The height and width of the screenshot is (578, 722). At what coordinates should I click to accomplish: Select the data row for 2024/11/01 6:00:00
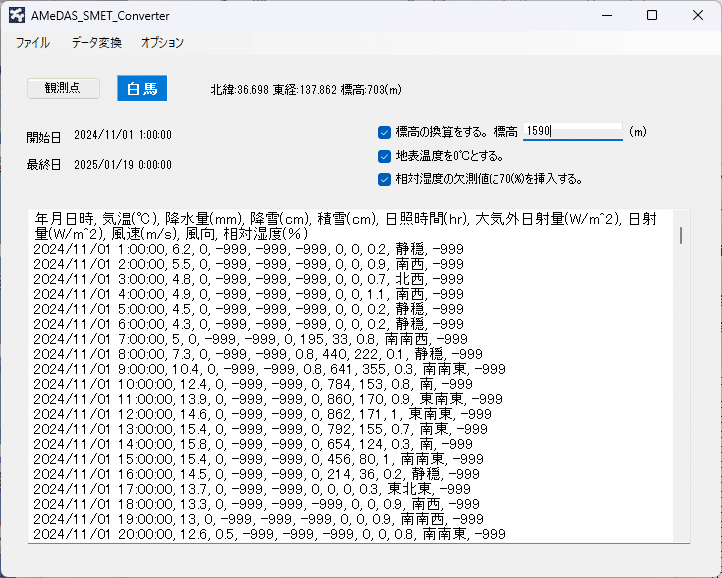pos(248,324)
